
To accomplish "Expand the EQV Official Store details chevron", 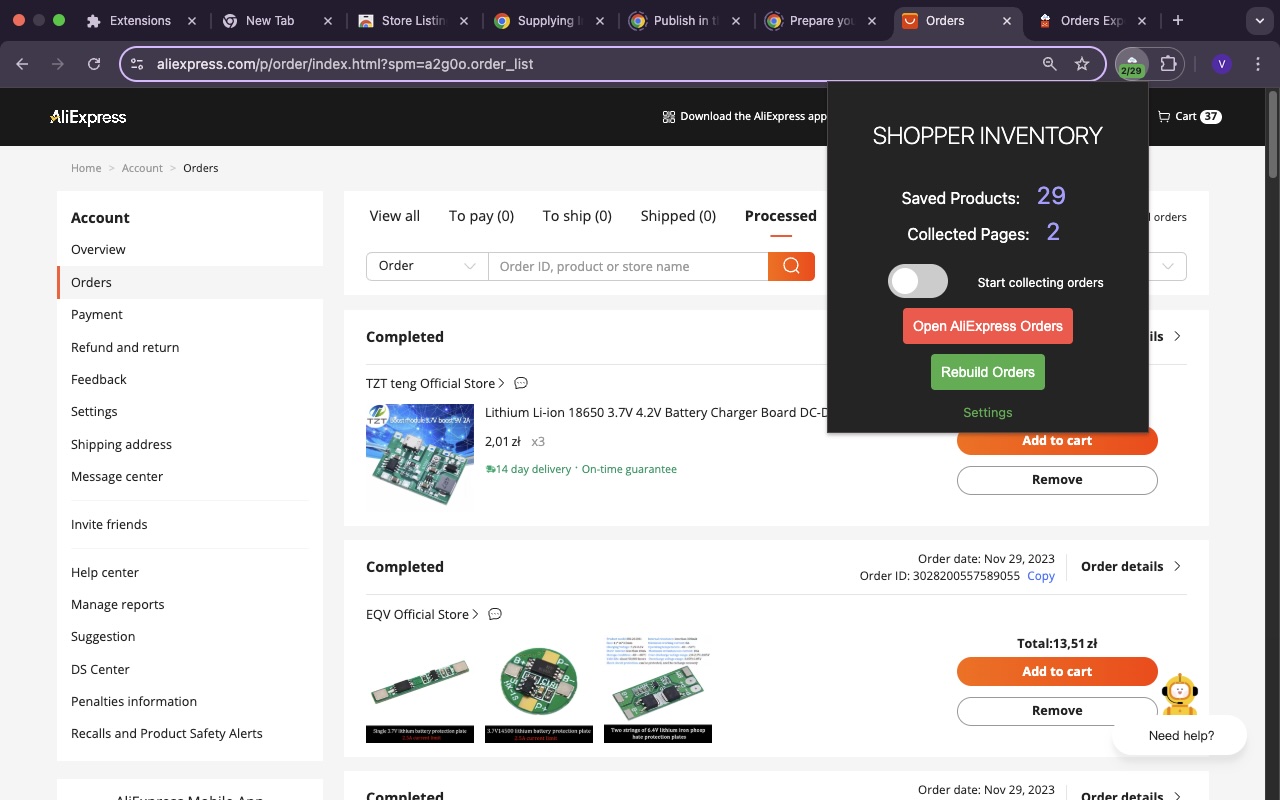I will [x=477, y=613].
